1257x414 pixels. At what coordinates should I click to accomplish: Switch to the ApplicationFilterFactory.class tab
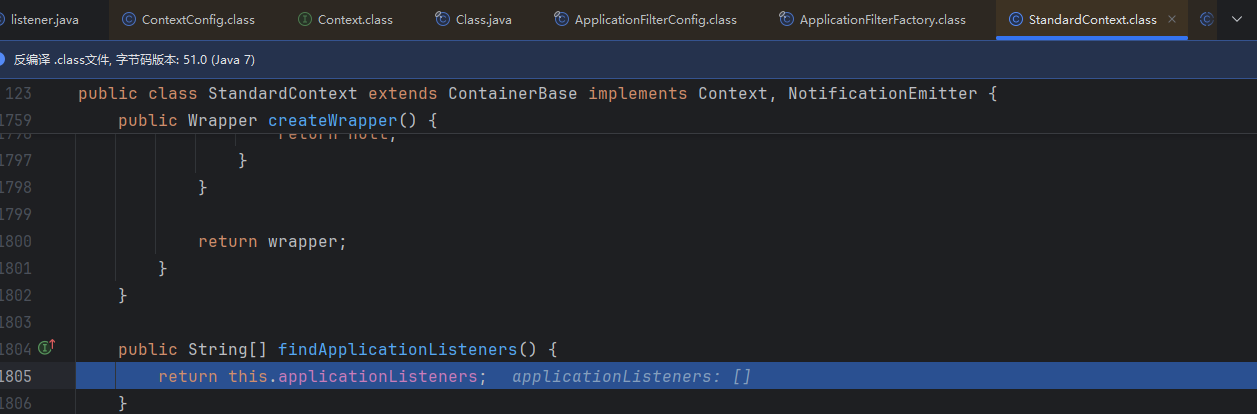882,19
